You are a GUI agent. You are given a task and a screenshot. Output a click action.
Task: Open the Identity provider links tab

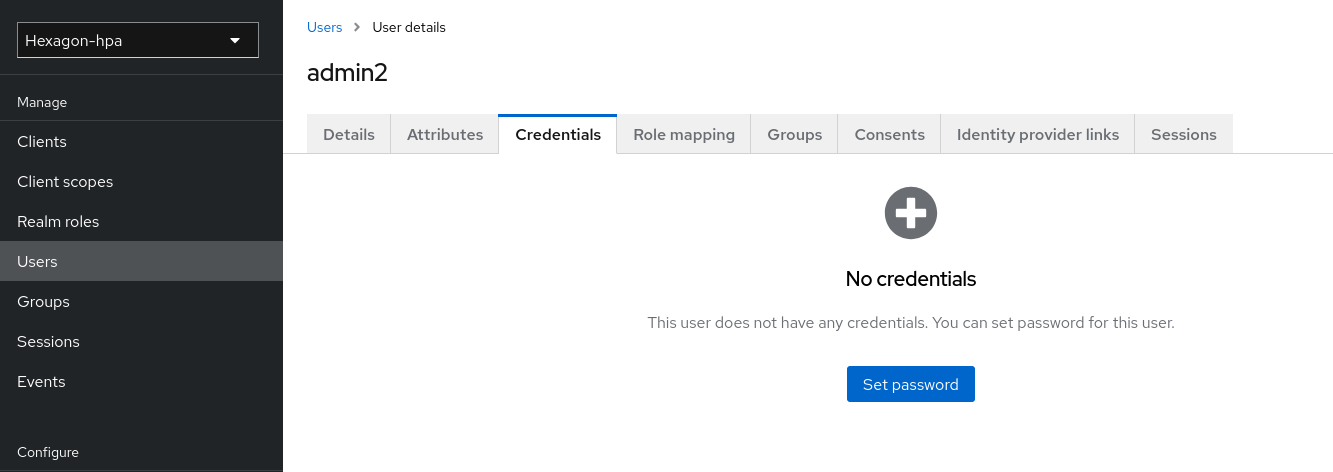click(1038, 134)
